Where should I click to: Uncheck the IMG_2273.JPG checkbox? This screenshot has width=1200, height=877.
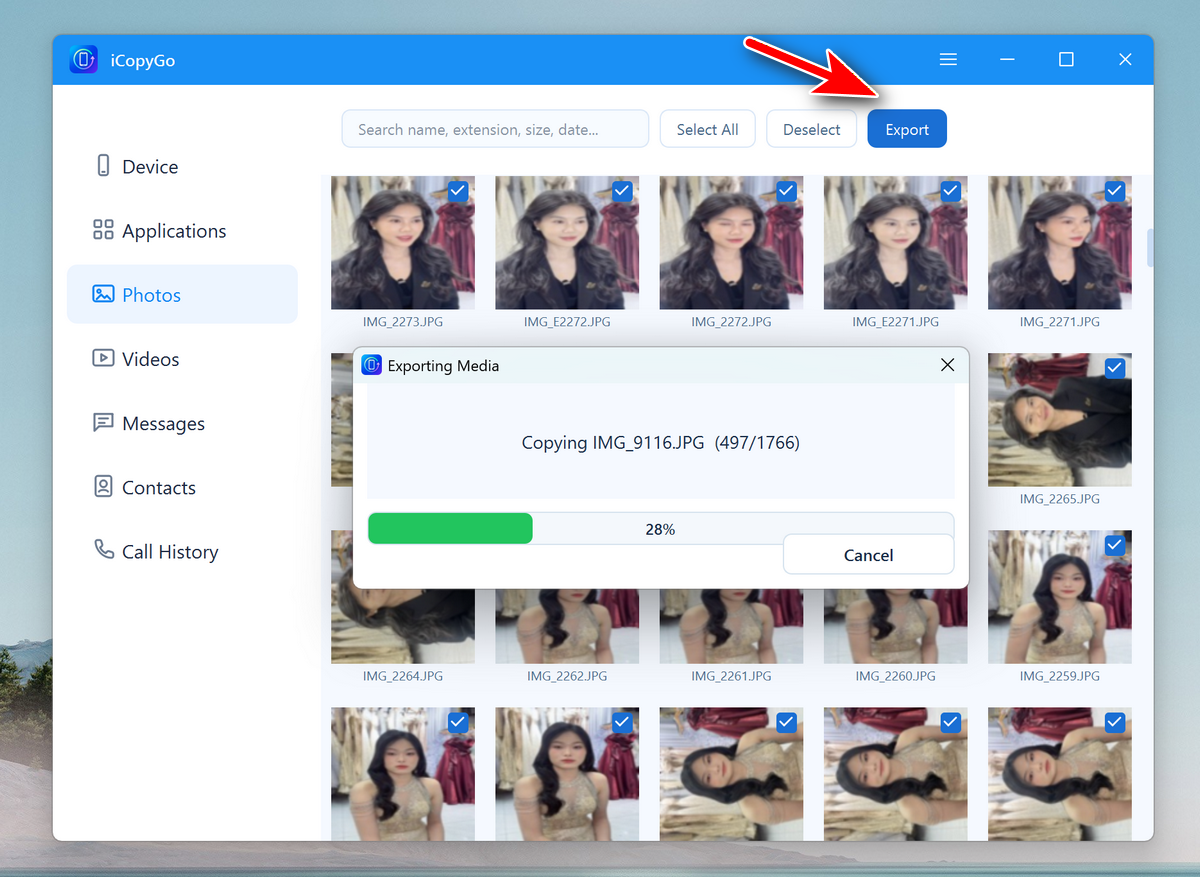click(458, 190)
